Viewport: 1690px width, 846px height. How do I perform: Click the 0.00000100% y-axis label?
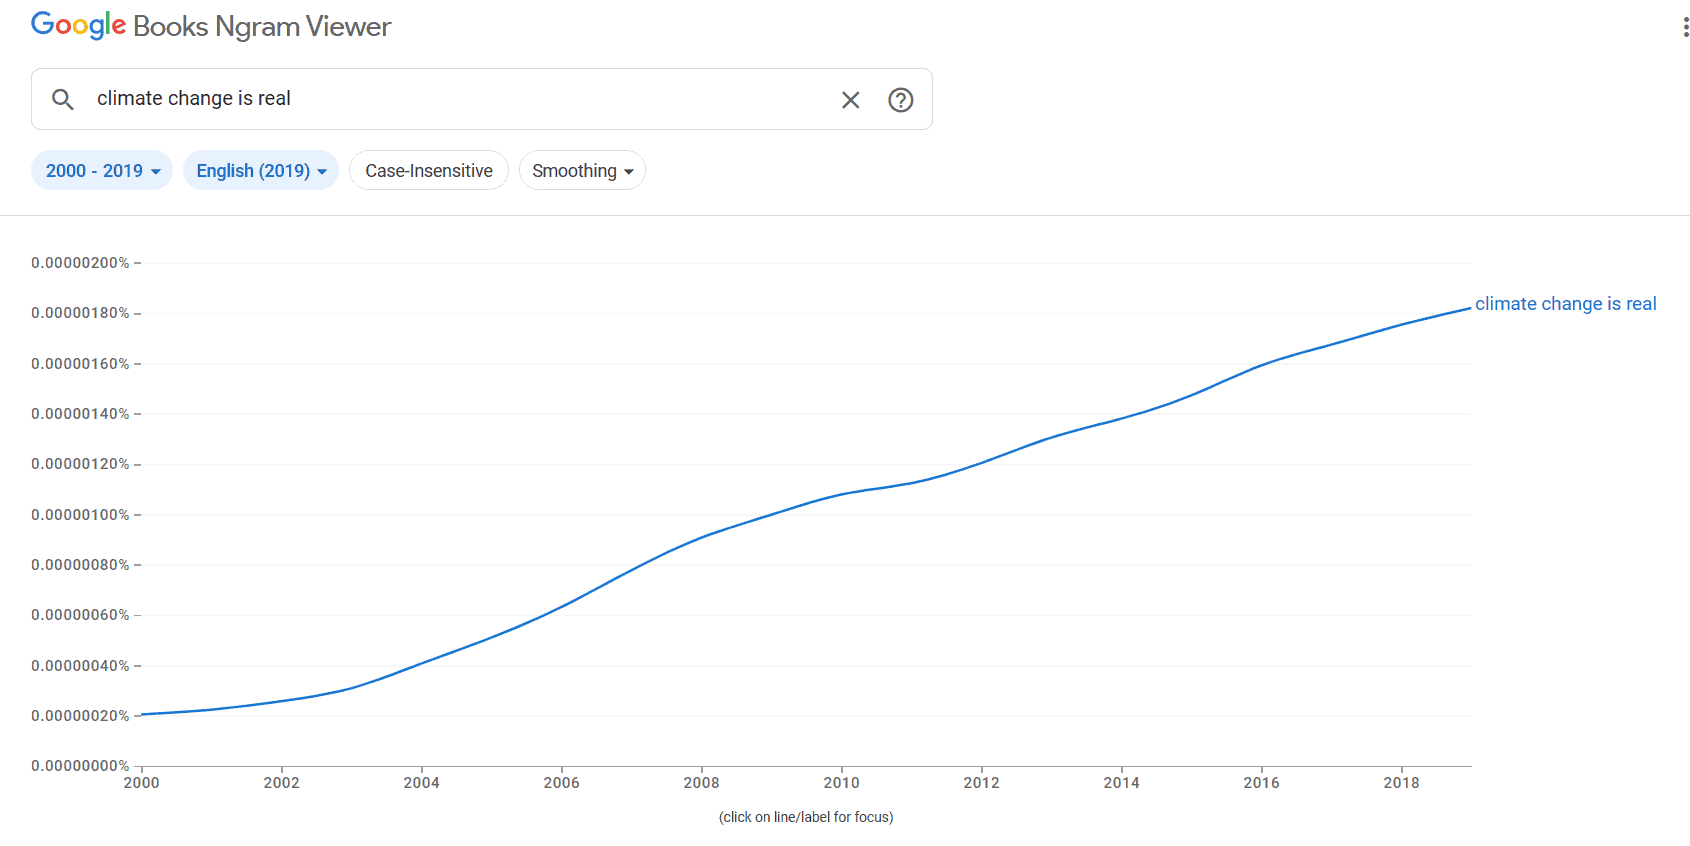[x=80, y=515]
